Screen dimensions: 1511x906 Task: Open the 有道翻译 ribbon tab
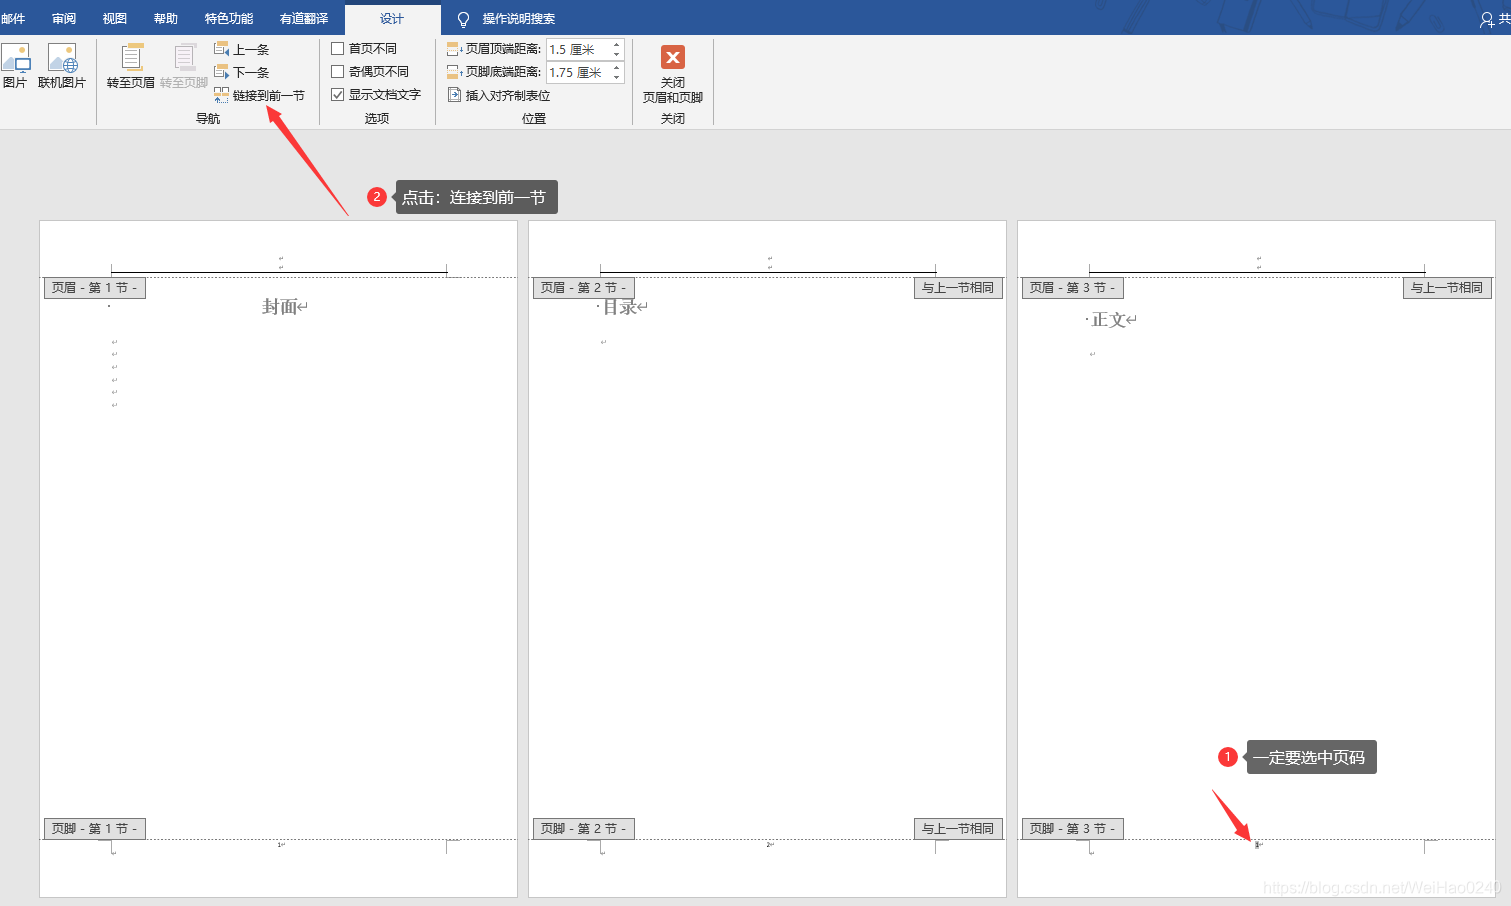(x=304, y=19)
